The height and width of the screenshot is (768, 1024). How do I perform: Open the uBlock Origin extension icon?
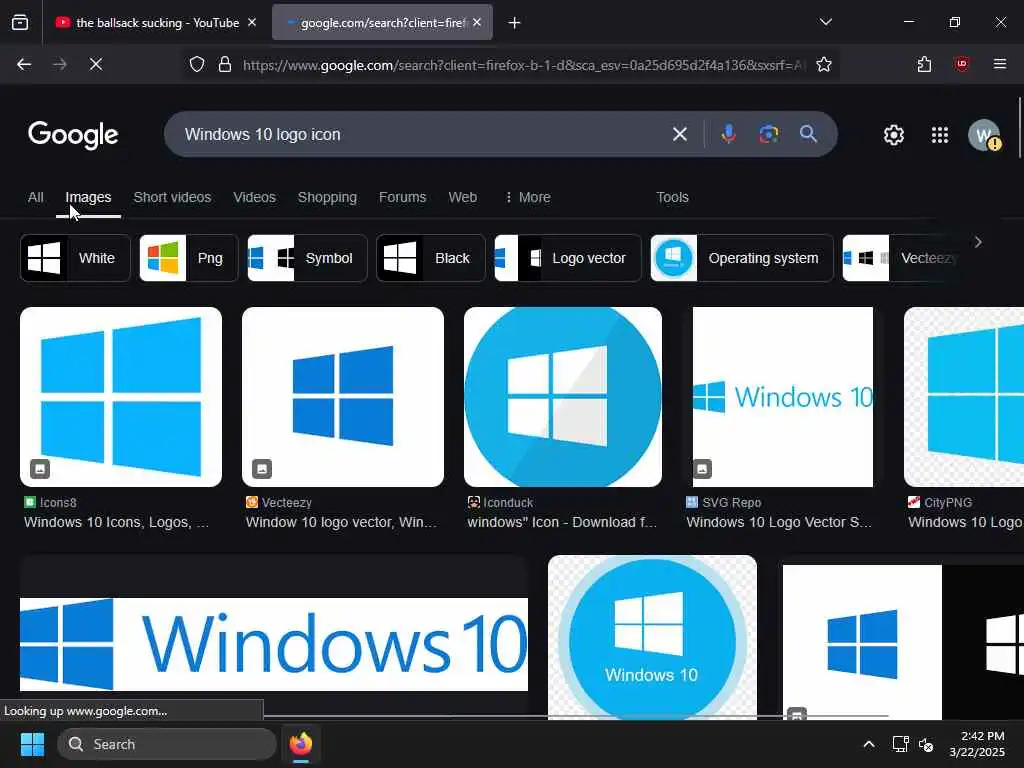pos(961,64)
